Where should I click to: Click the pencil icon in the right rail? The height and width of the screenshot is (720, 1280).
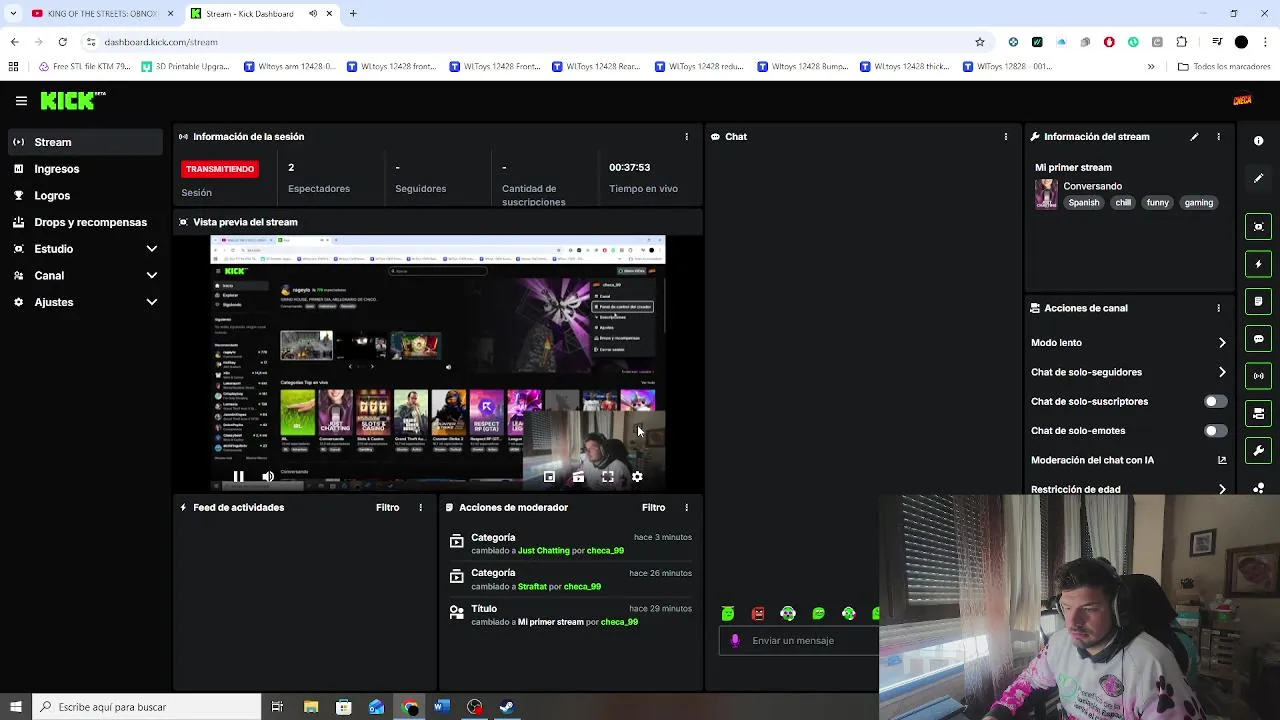pos(1259,178)
